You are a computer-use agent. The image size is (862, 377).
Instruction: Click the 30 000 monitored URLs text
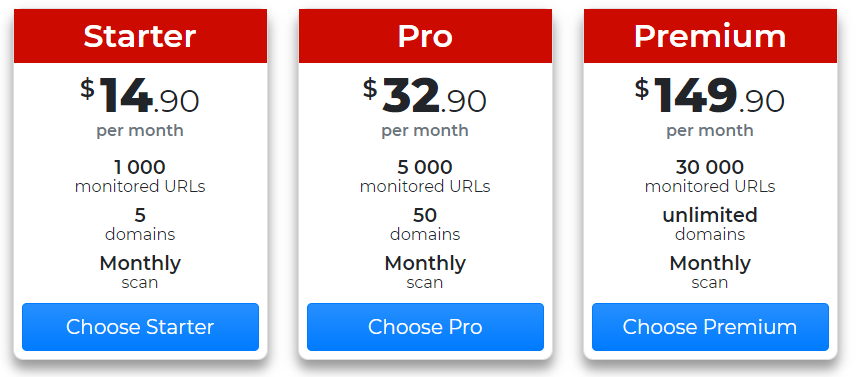pyautogui.click(x=710, y=176)
